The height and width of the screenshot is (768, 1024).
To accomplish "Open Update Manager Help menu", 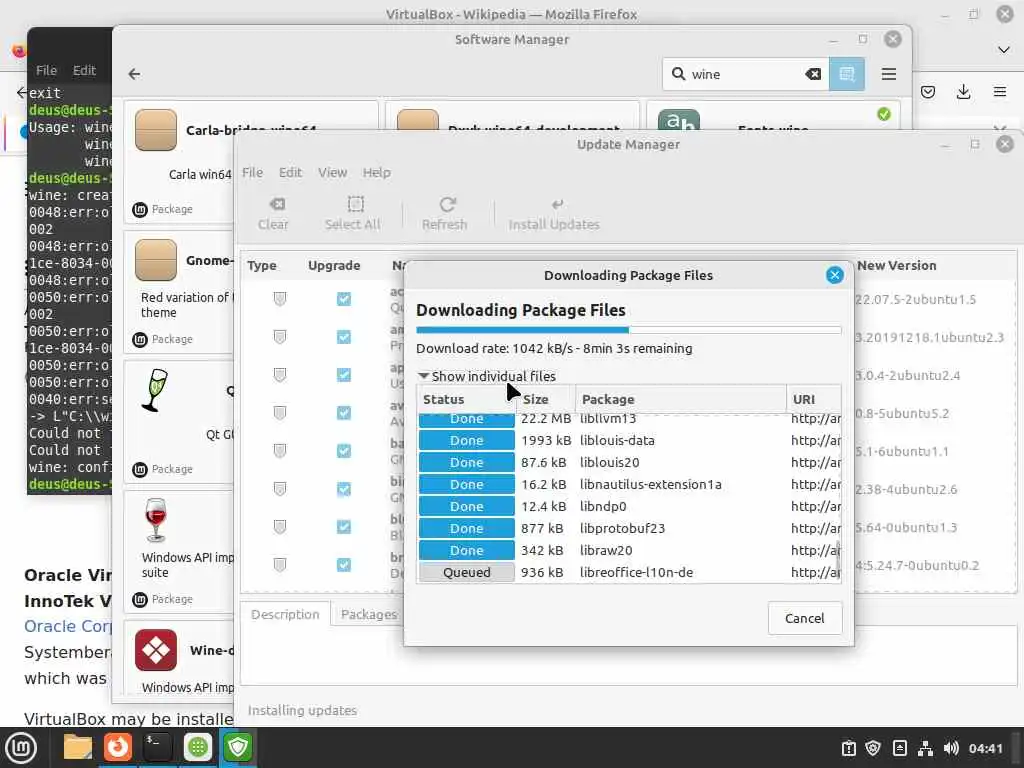I will [377, 172].
